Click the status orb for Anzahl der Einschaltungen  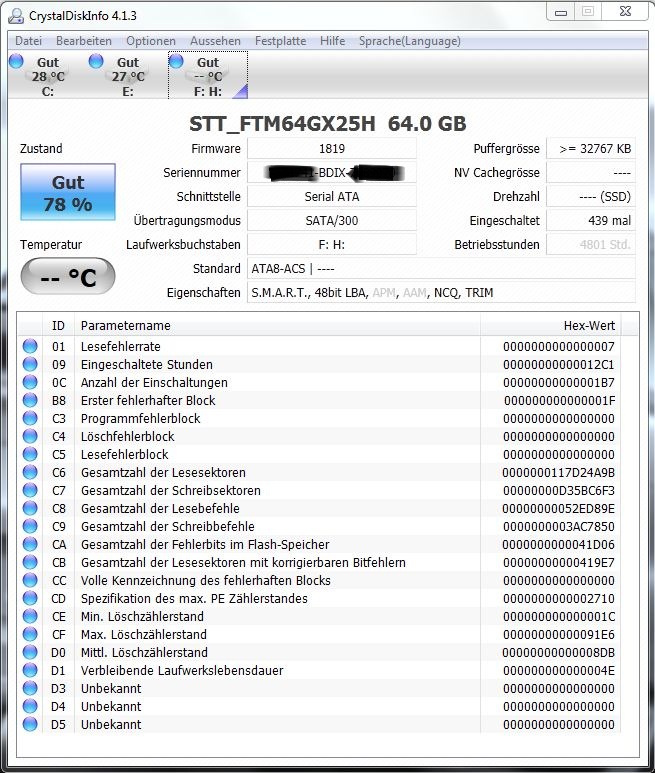pyautogui.click(x=30, y=382)
